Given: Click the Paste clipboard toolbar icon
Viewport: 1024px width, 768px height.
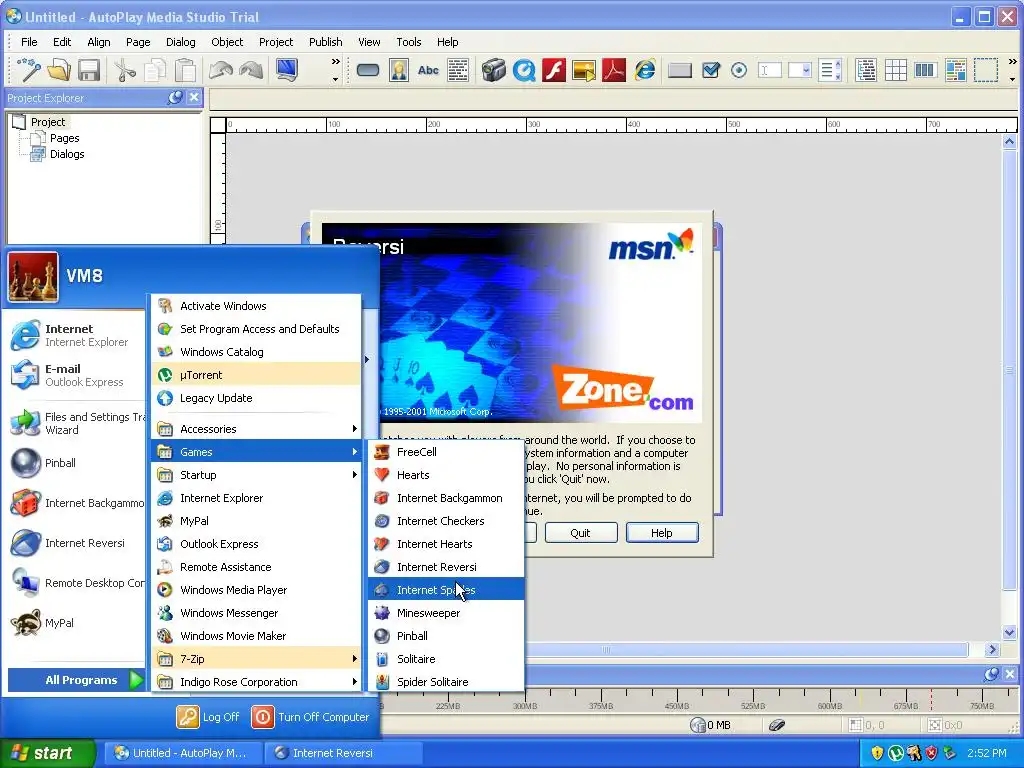Looking at the screenshot, I should click(x=185, y=70).
